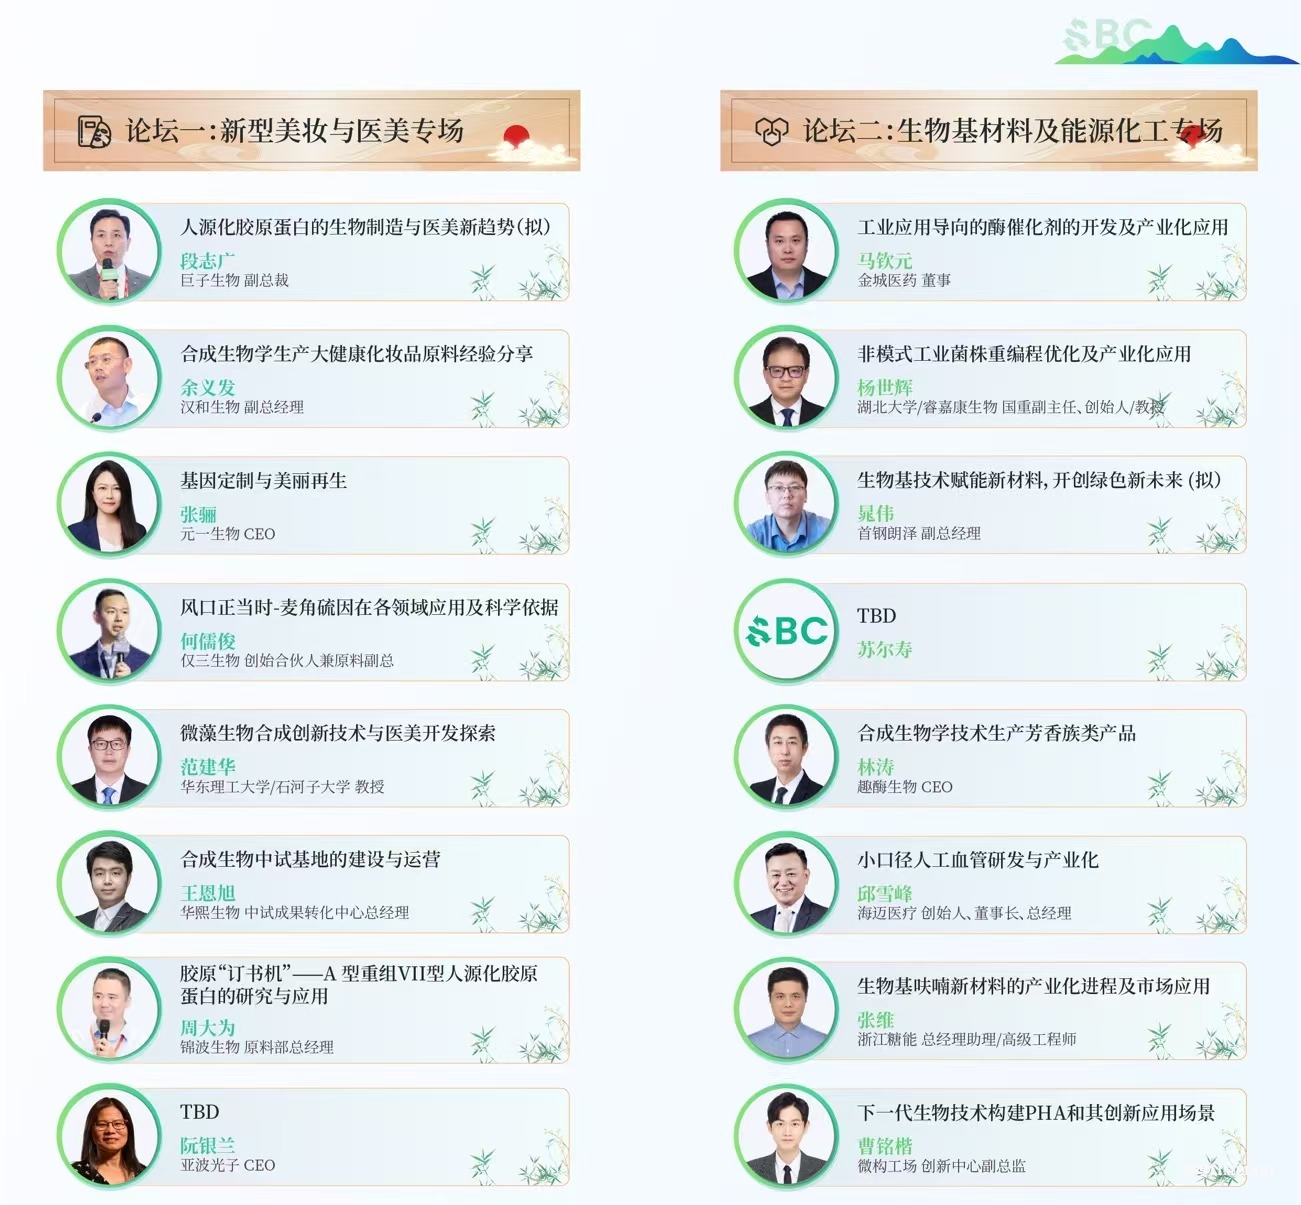Click affiliation 锦波生物 原料部总经理

coord(257,1047)
